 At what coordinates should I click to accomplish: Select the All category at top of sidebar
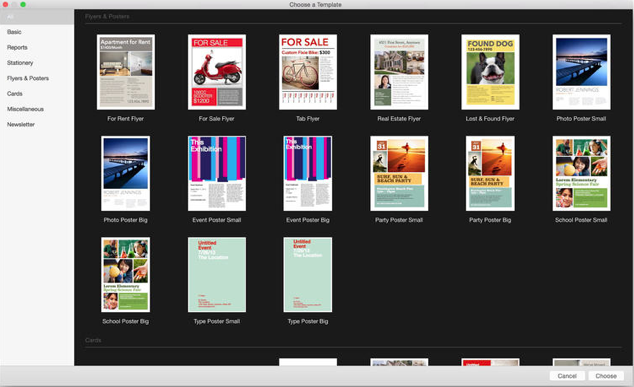(37, 17)
